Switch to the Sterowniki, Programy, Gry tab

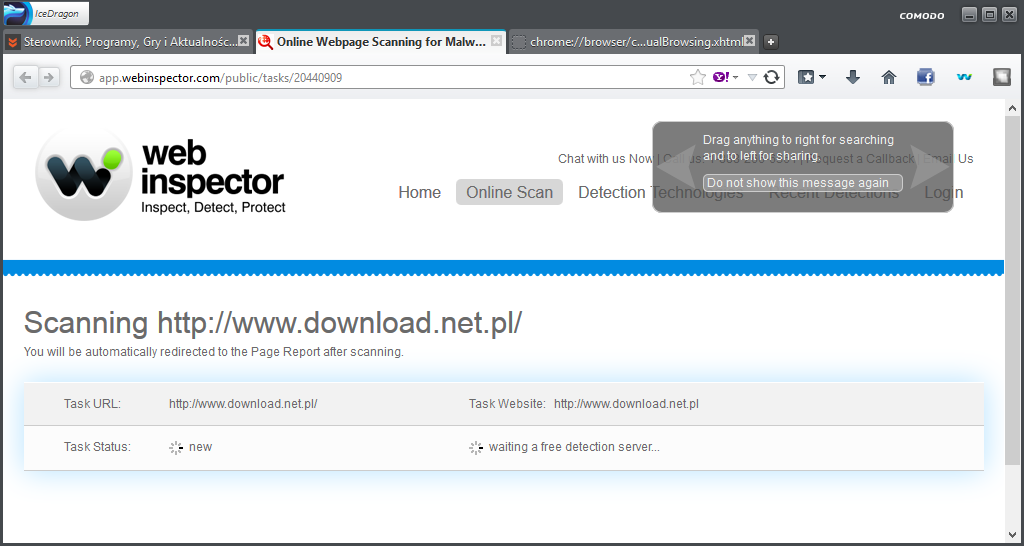tap(127, 42)
